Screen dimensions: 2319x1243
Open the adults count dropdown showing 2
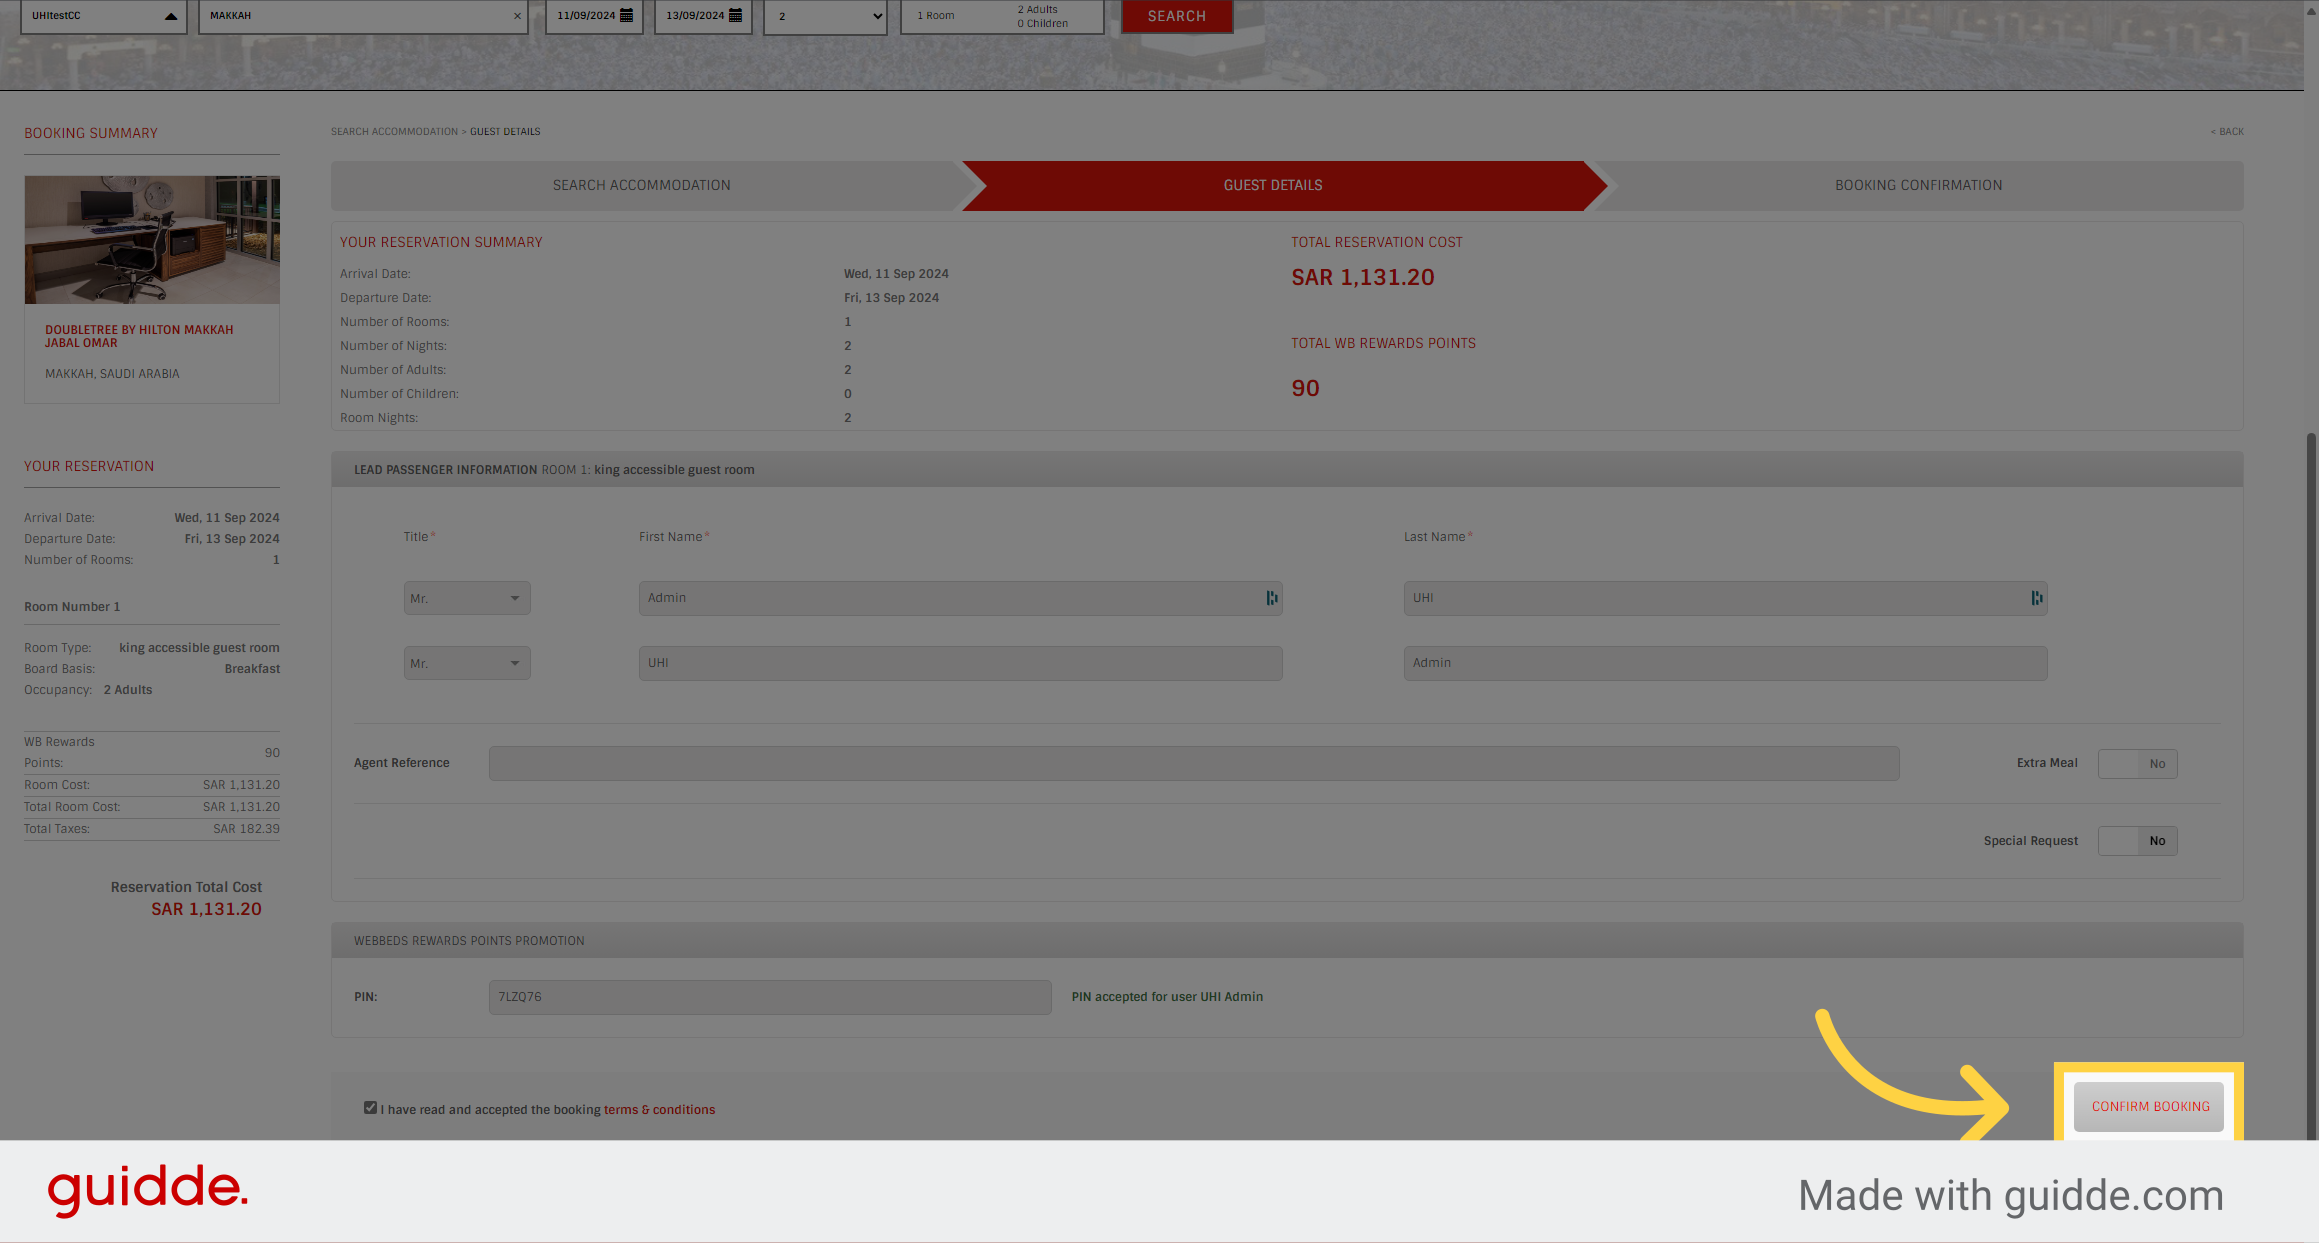(824, 16)
